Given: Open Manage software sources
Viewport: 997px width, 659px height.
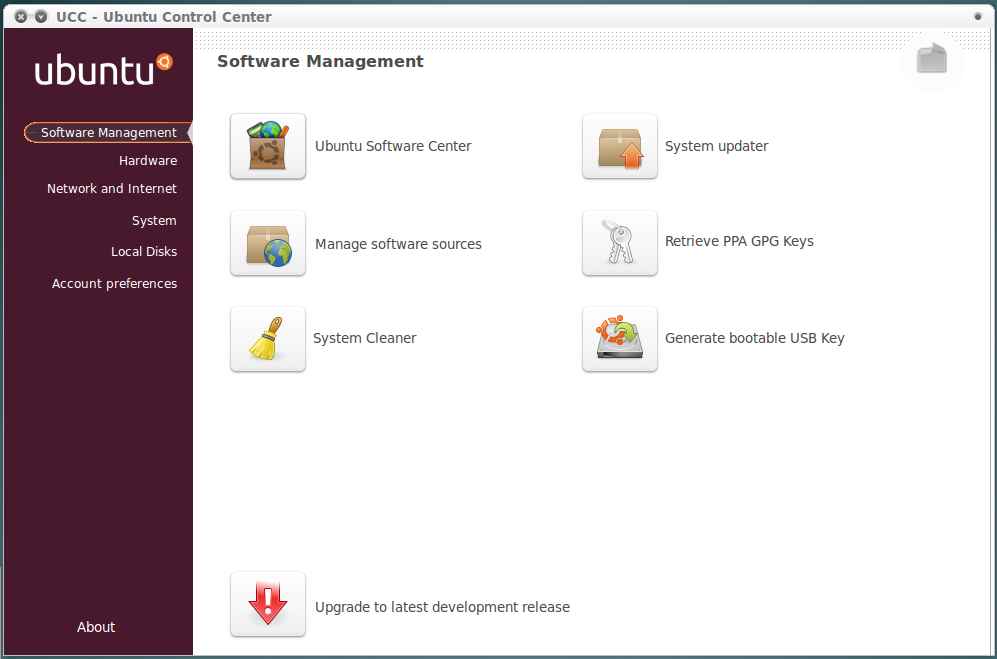Looking at the screenshot, I should point(267,243).
